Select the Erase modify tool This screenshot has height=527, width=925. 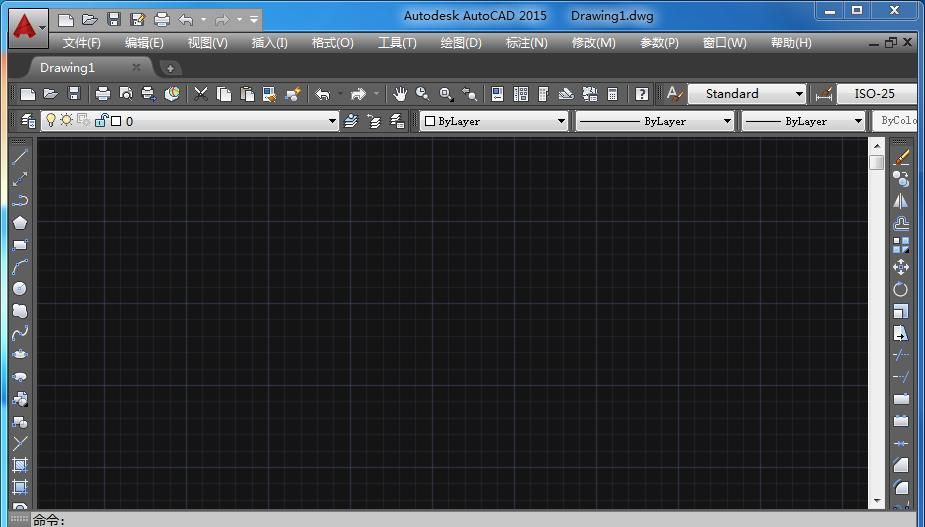(x=901, y=157)
